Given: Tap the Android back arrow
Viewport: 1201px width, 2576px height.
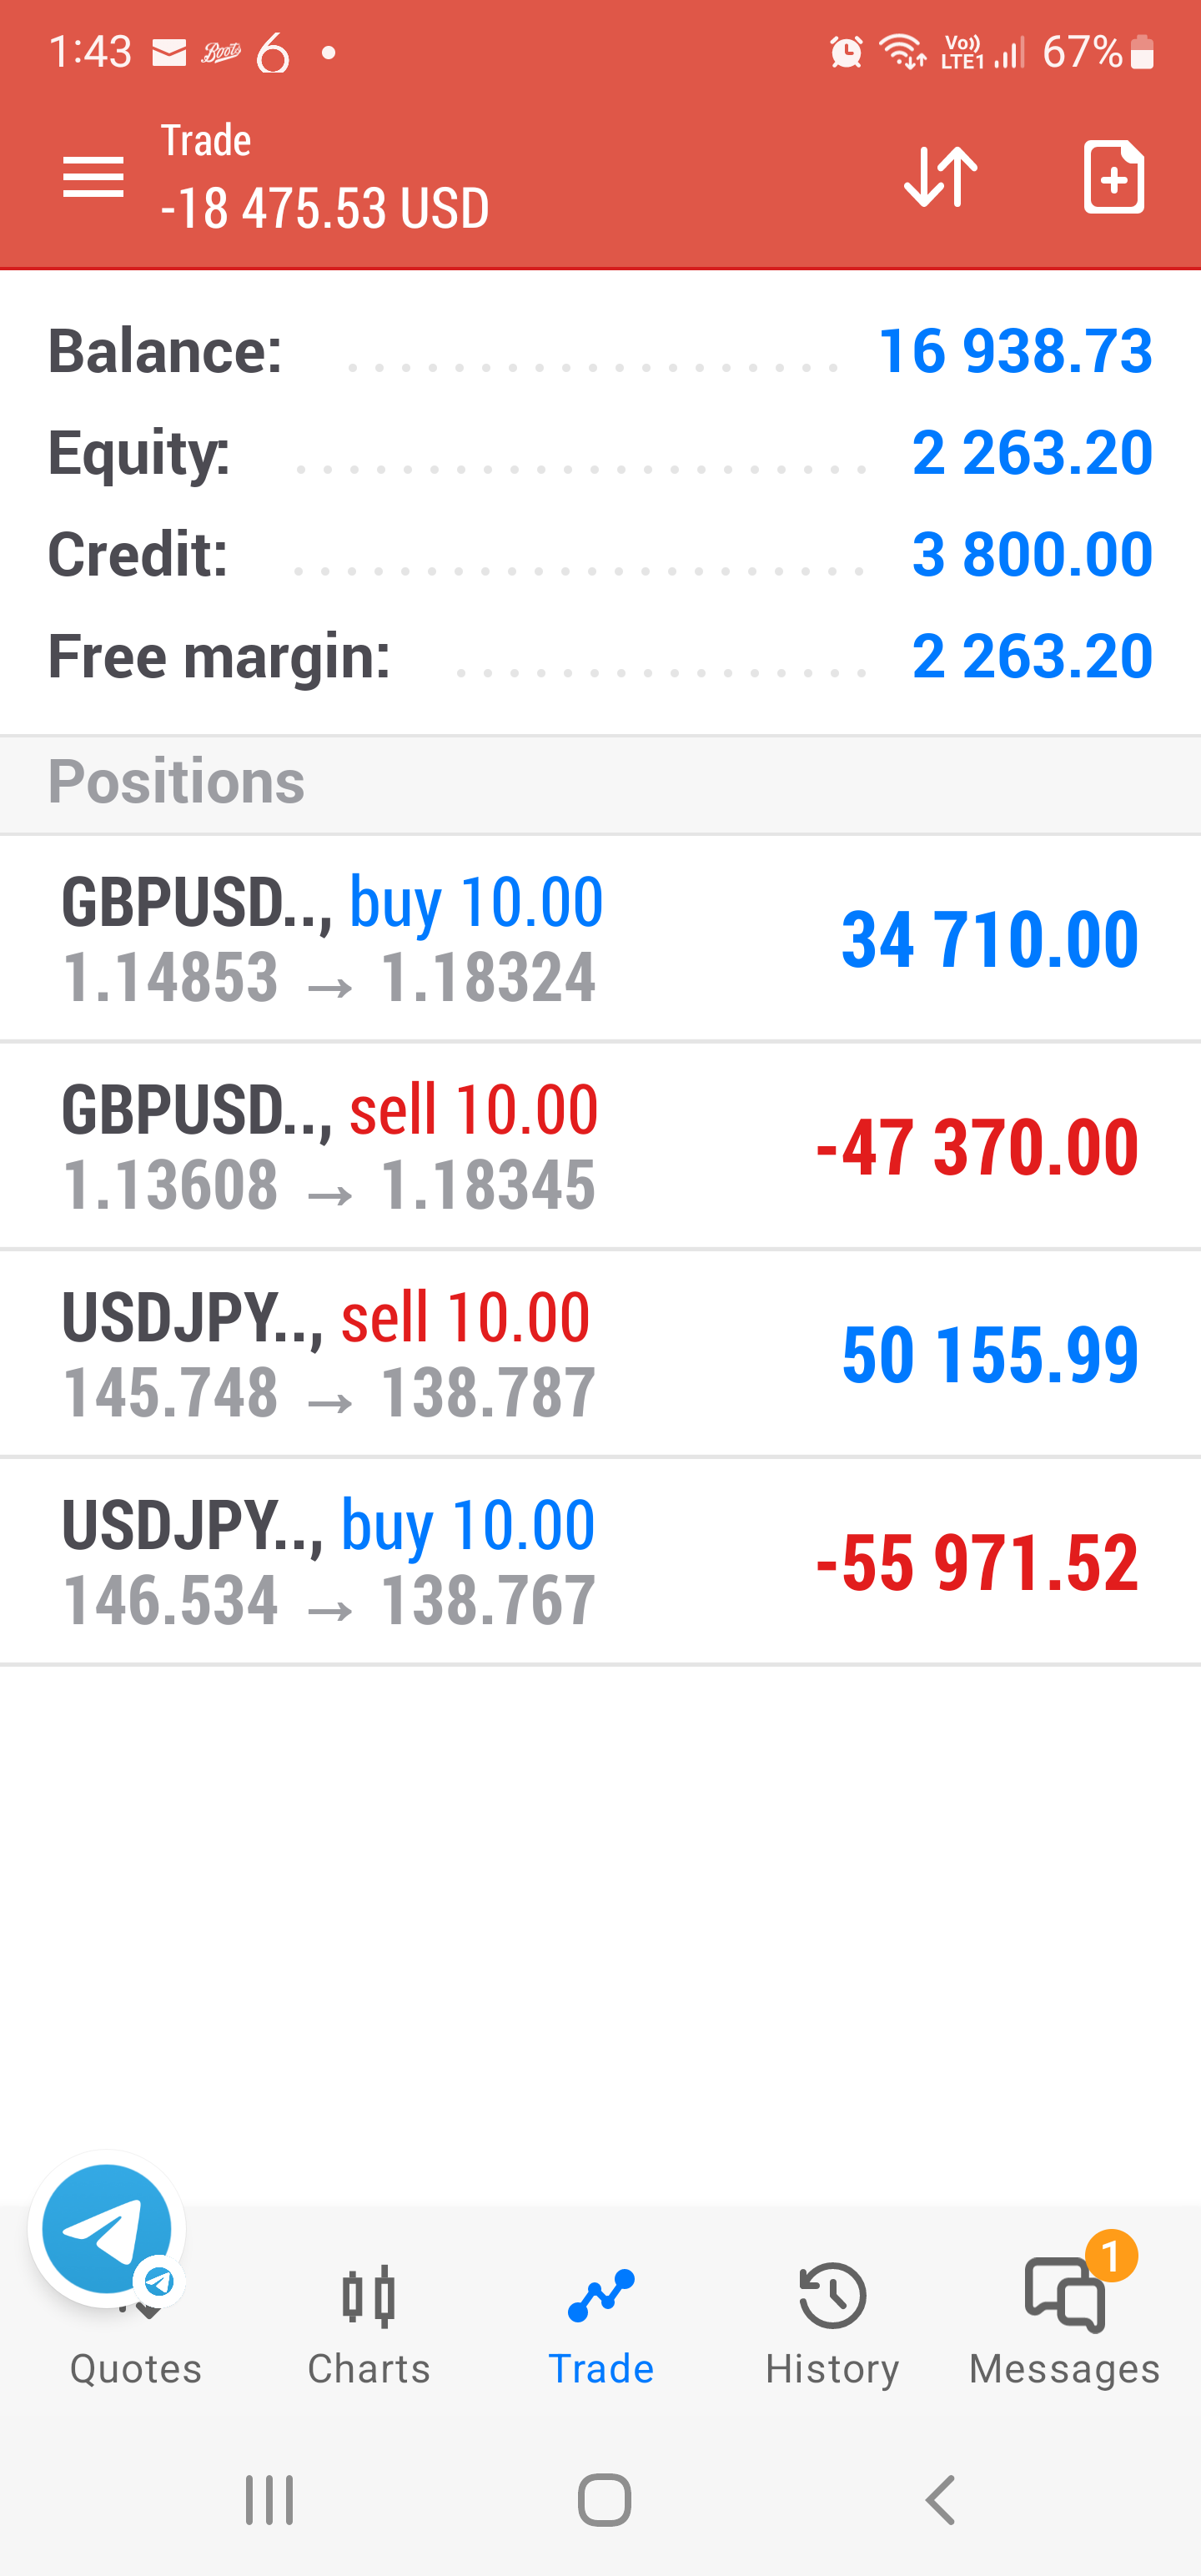Looking at the screenshot, I should pos(940,2500).
